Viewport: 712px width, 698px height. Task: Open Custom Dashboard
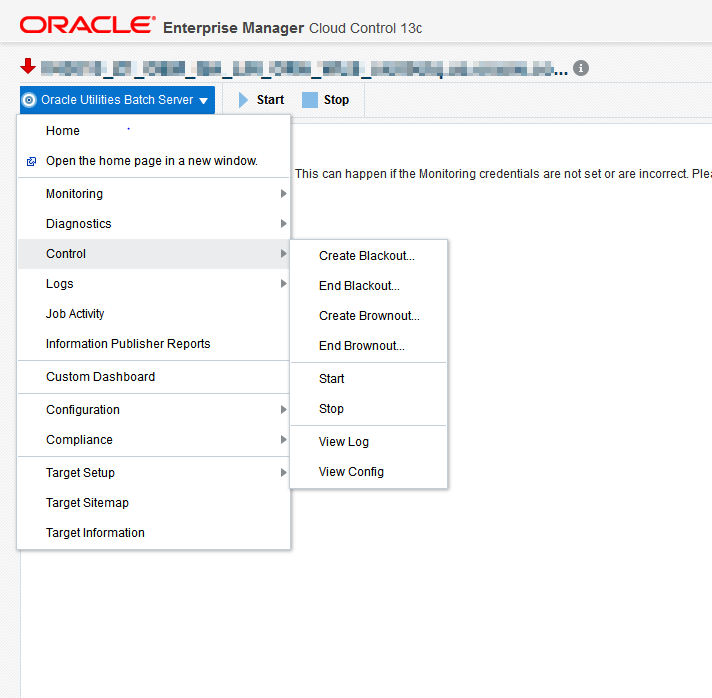click(153, 377)
